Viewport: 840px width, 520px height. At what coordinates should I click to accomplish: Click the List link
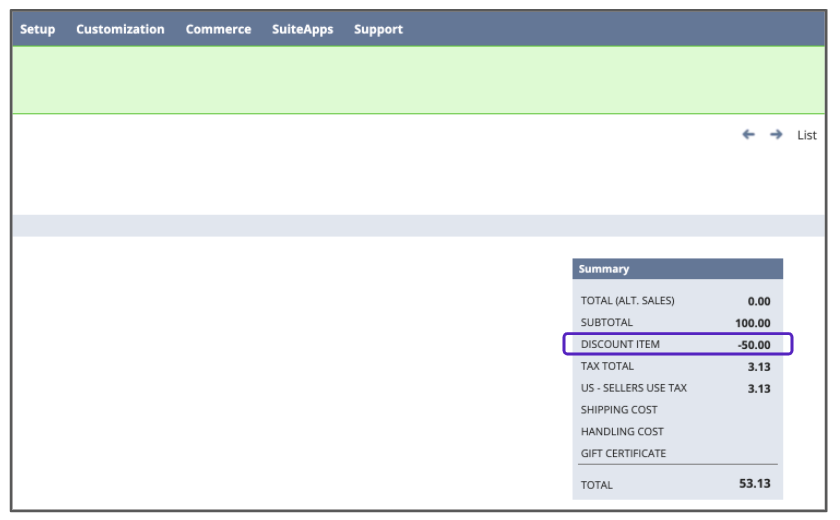point(806,135)
